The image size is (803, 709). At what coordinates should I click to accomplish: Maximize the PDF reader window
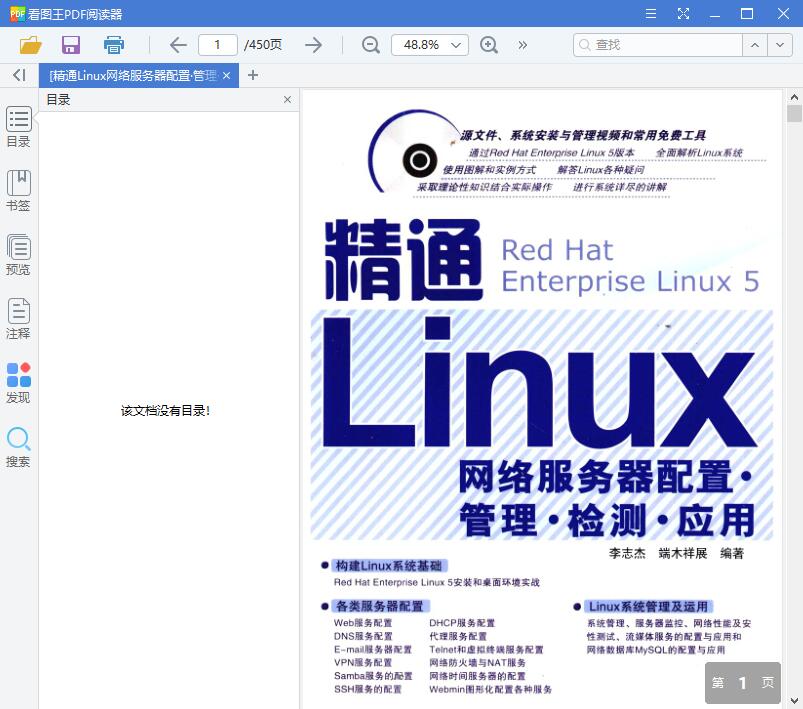pyautogui.click(x=747, y=14)
